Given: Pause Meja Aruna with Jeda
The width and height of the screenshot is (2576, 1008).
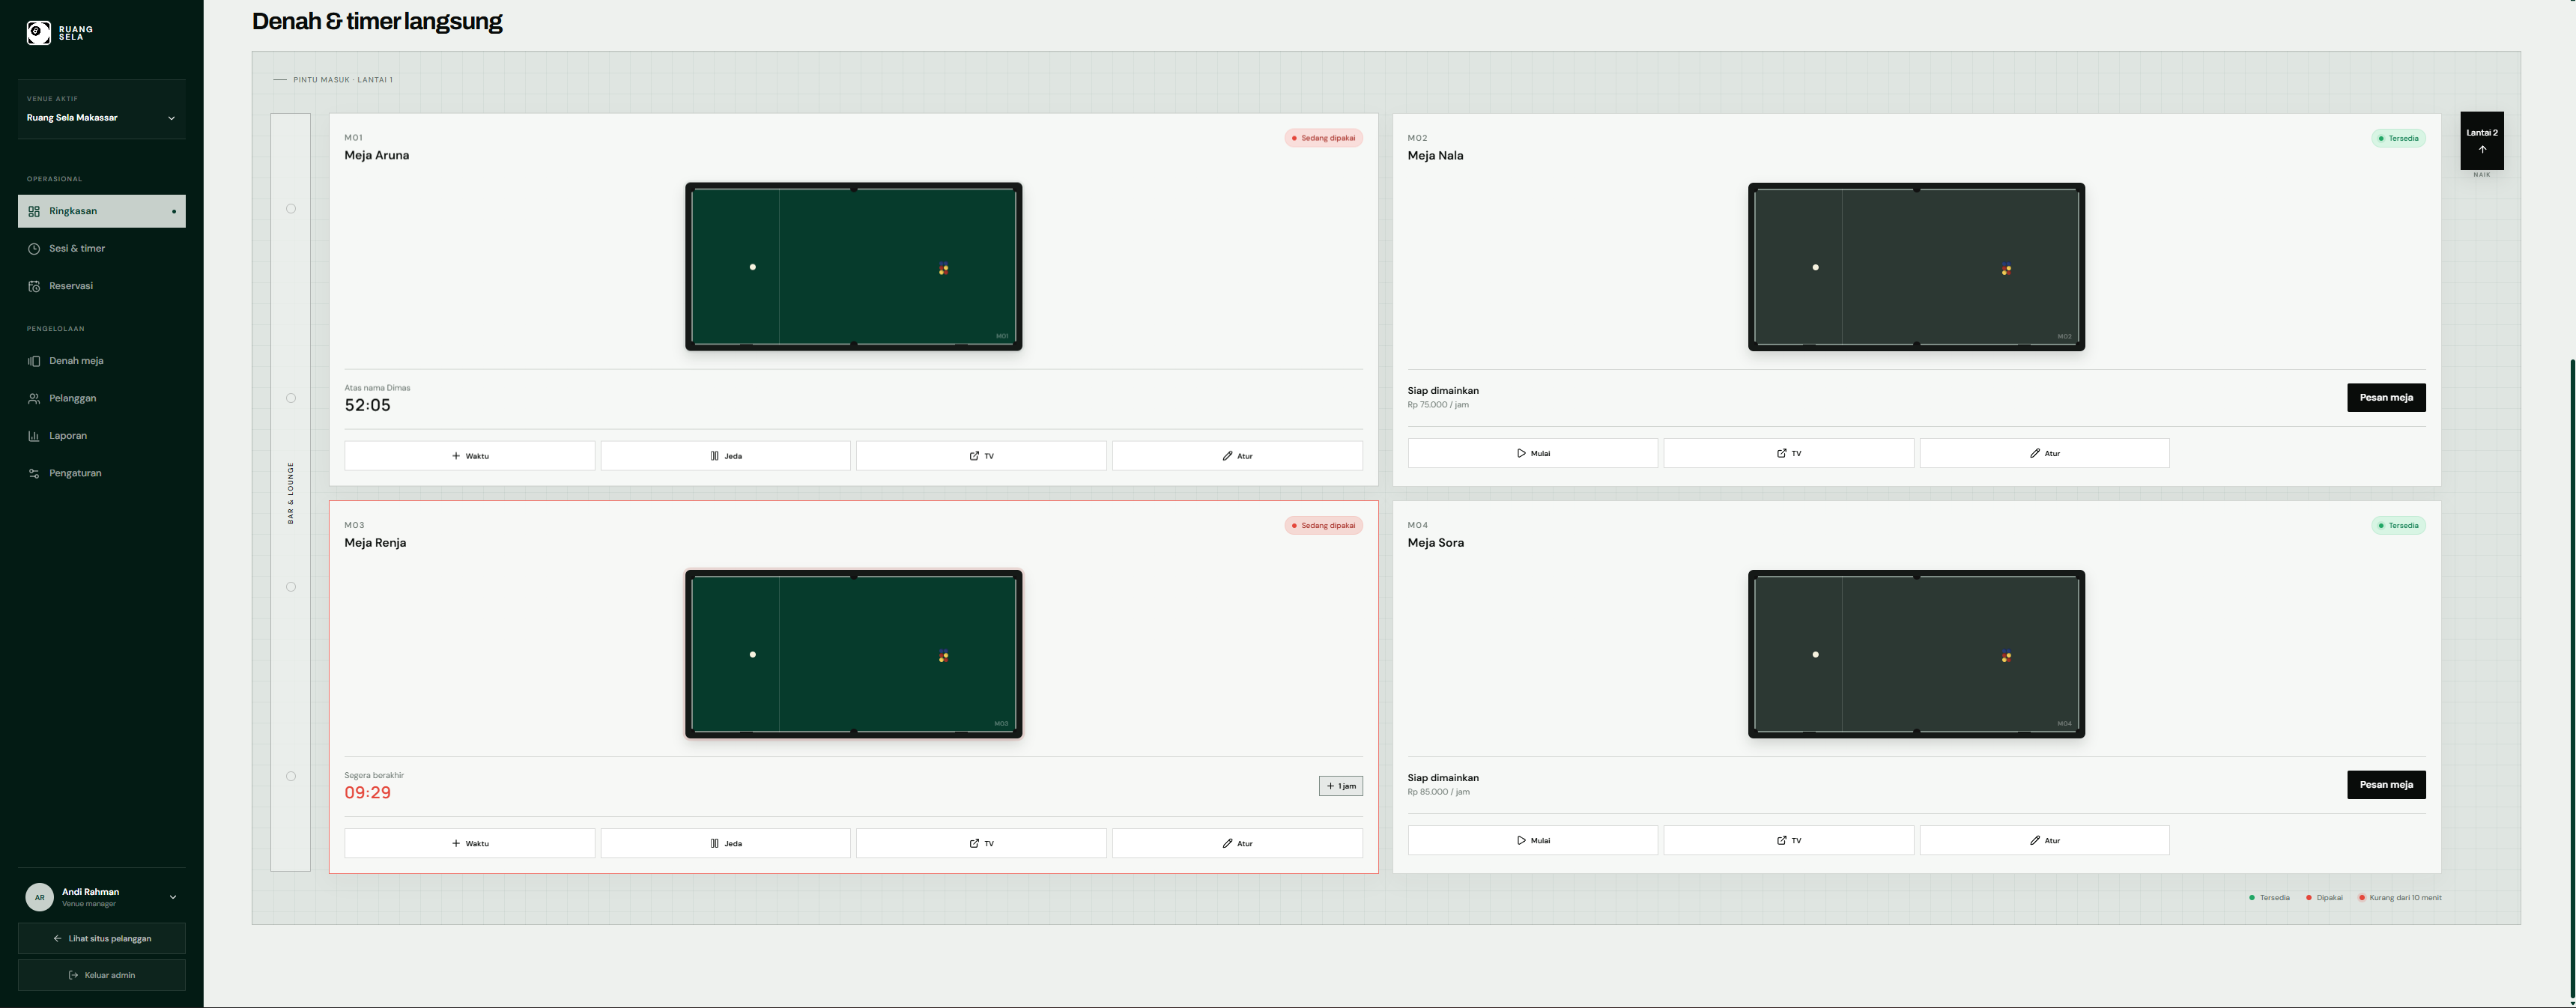Looking at the screenshot, I should coord(726,456).
